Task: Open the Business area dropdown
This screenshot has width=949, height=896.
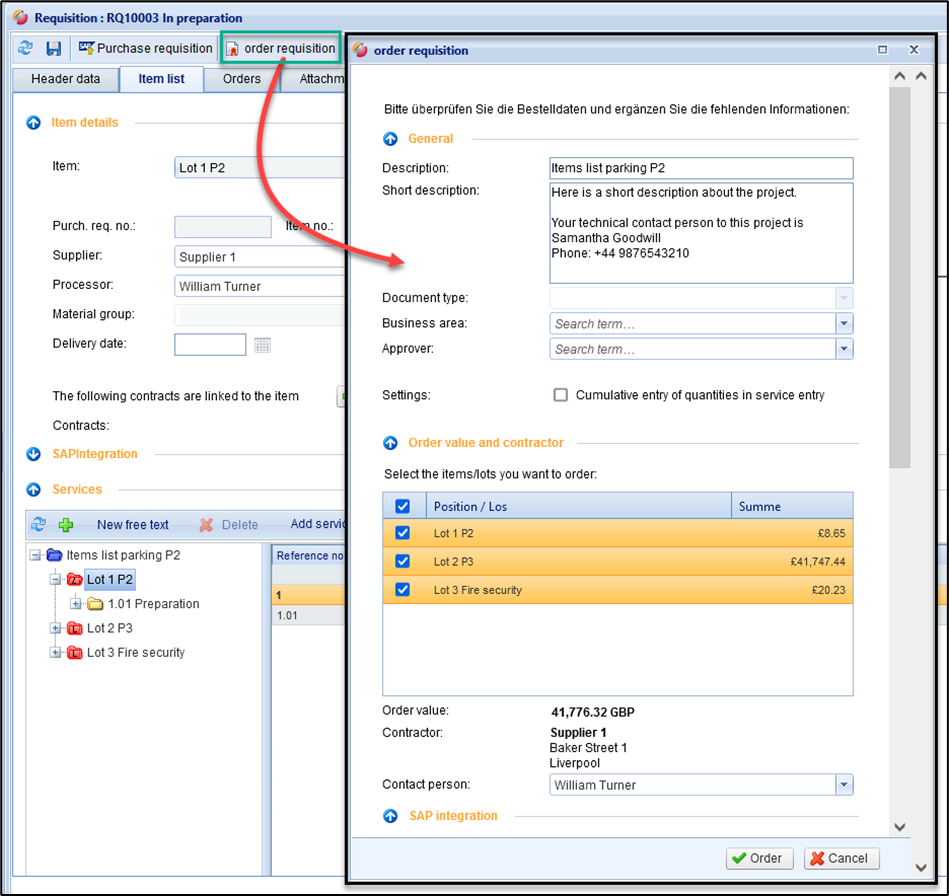Action: pyautogui.click(x=844, y=324)
